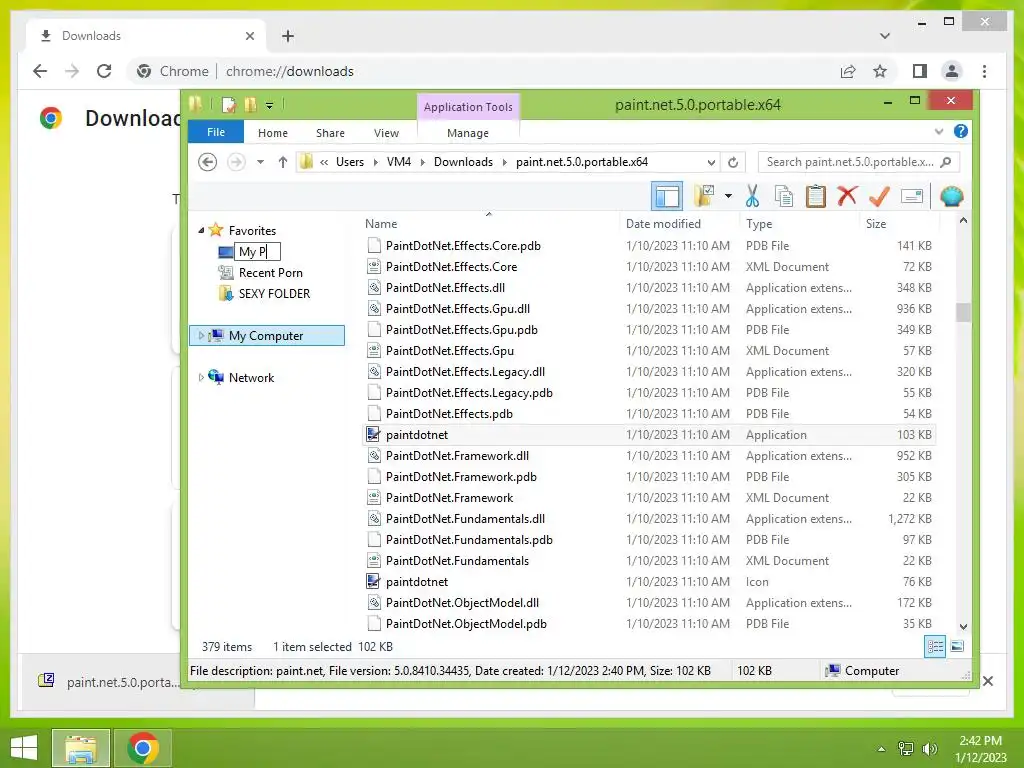Expand the My Computer tree node
The width and height of the screenshot is (1024, 768).
click(x=200, y=335)
